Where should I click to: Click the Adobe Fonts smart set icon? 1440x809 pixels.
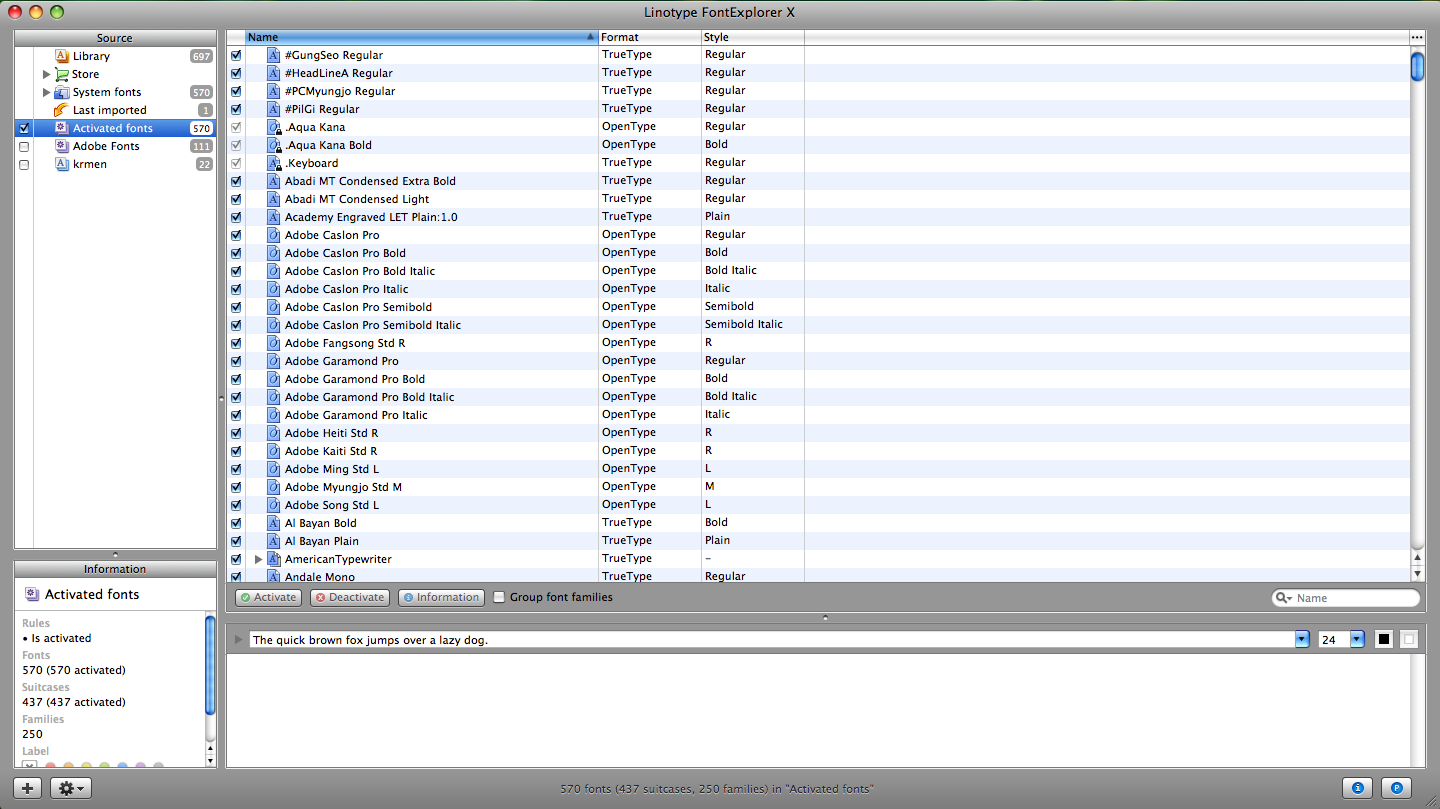click(x=62, y=146)
